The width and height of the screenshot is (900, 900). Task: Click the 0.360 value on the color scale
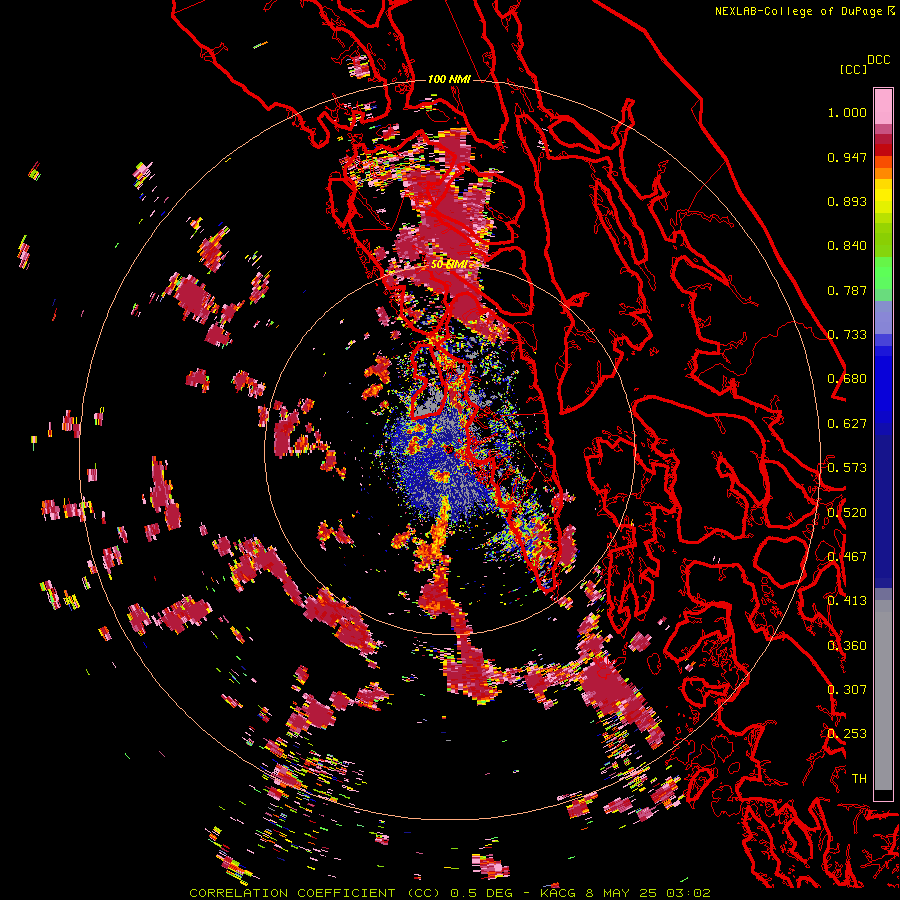coord(847,646)
